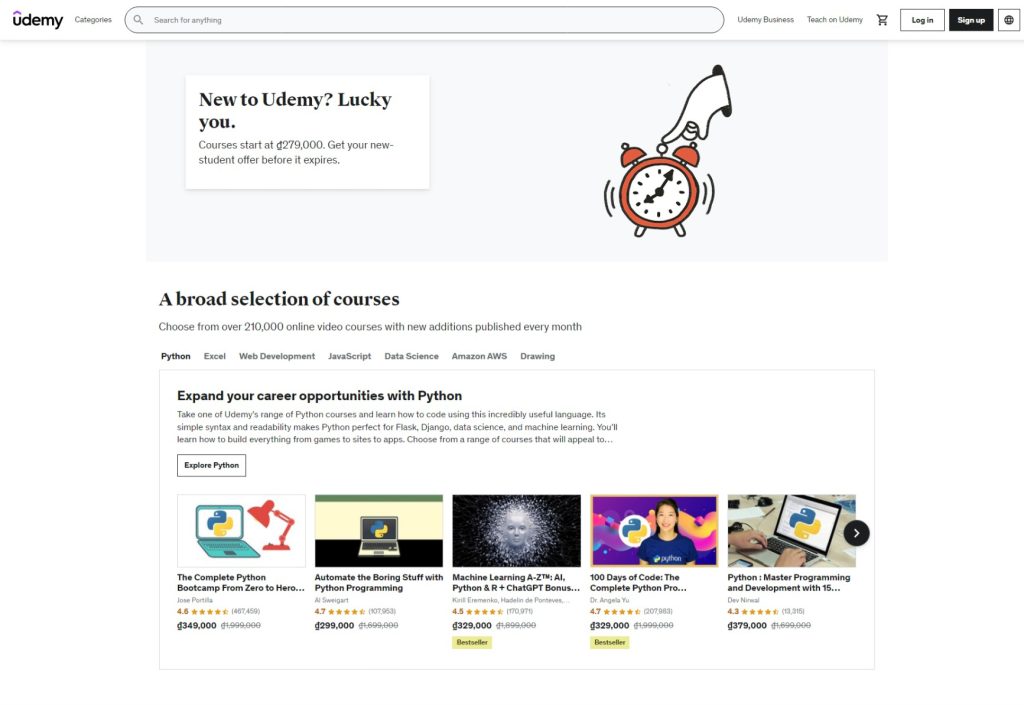This screenshot has width=1024, height=705.
Task: Open 100 Days of Code thumbnail
Action: click(654, 531)
